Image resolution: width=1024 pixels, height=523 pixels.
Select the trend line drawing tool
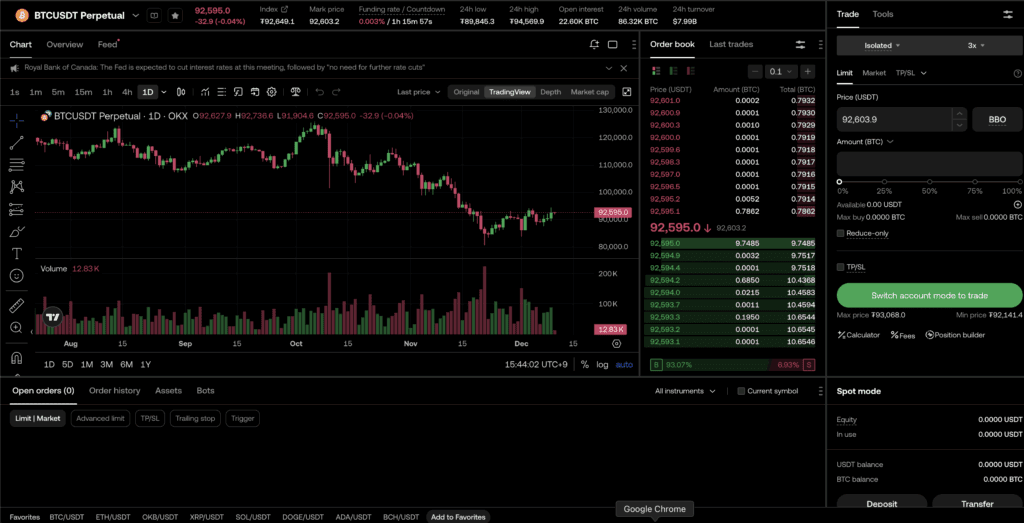pos(17,142)
